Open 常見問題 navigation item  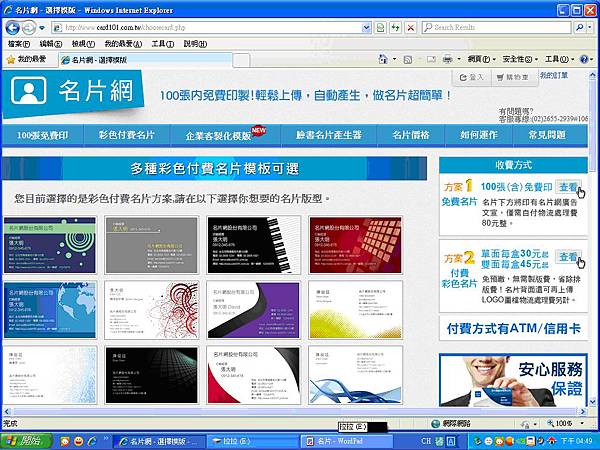coord(547,135)
